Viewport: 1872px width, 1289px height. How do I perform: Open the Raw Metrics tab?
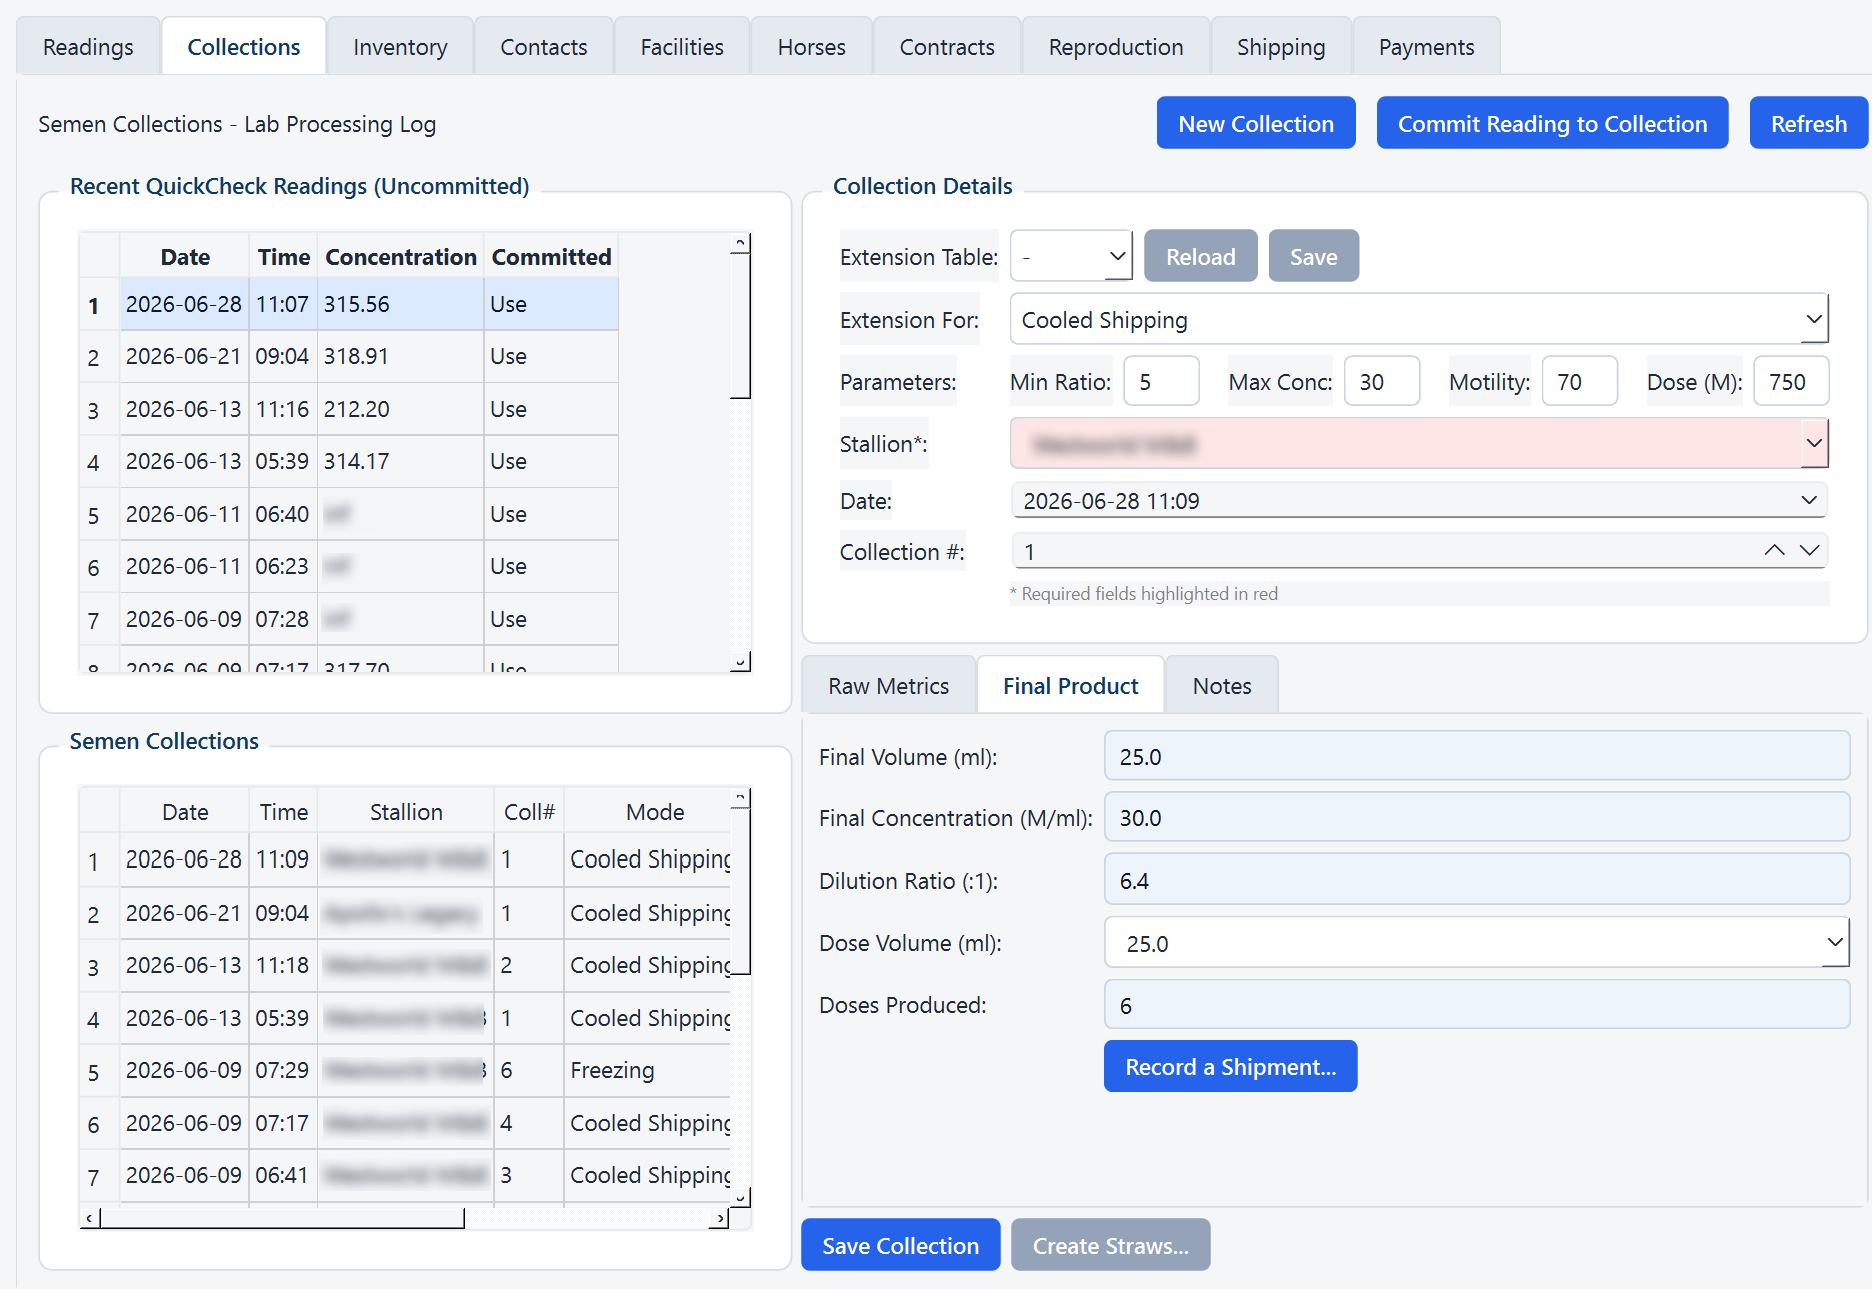(x=888, y=685)
